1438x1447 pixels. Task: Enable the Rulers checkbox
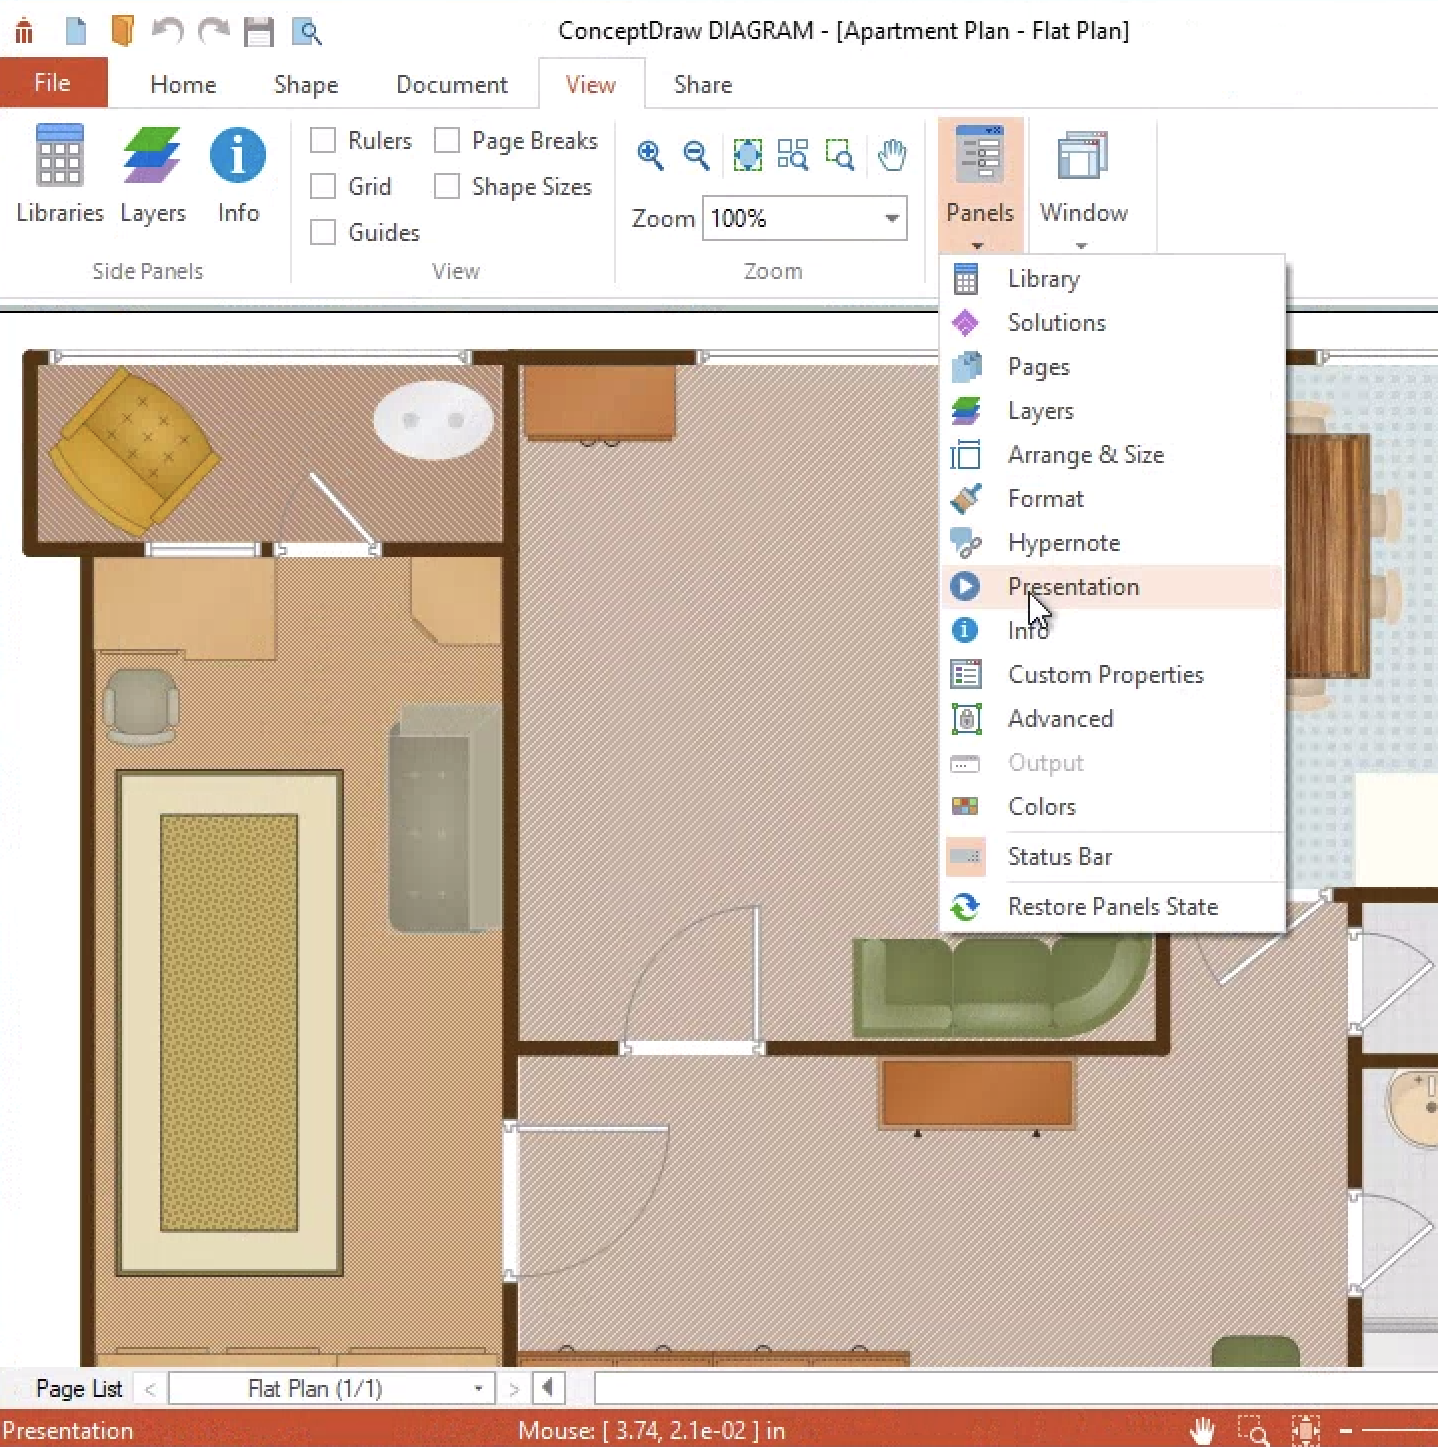(x=323, y=141)
